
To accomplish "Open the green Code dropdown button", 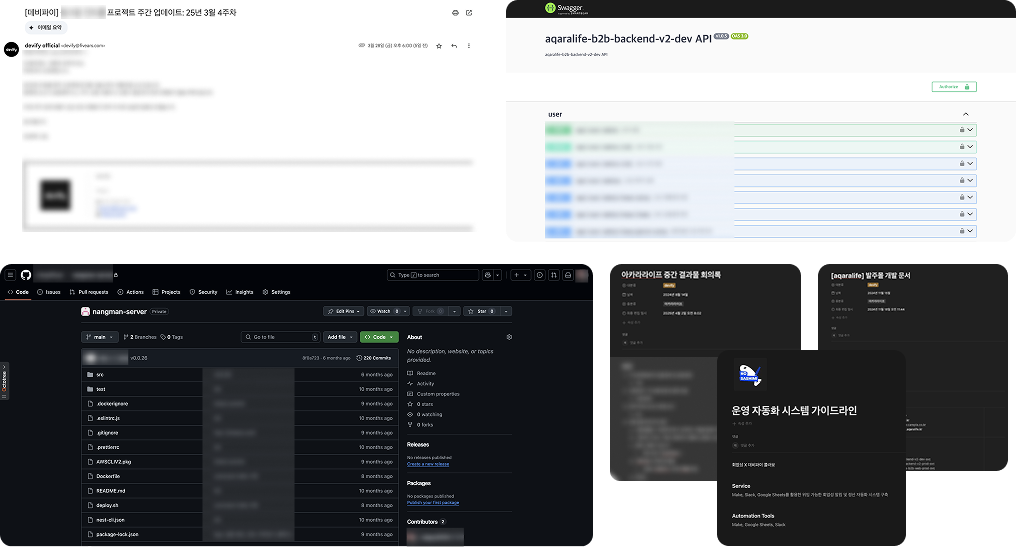I will (379, 337).
